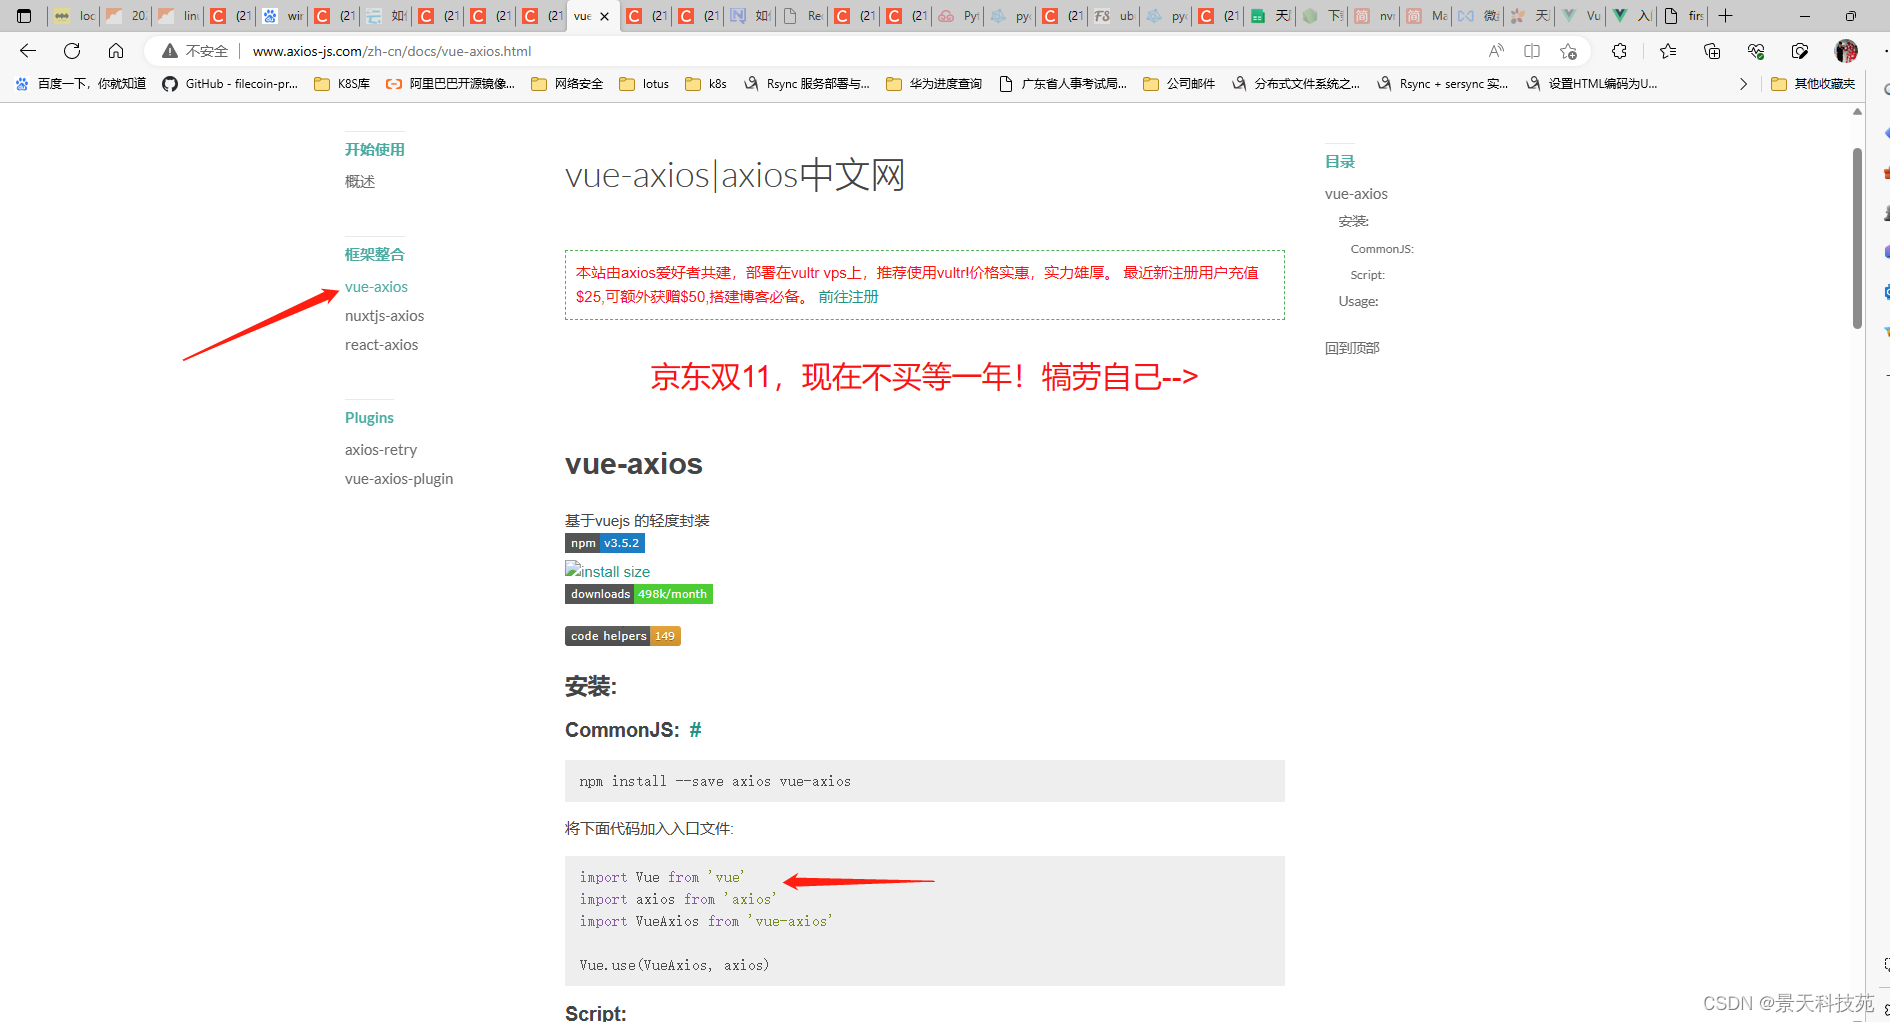Click the CommonJS # anchor link

pyautogui.click(x=695, y=730)
